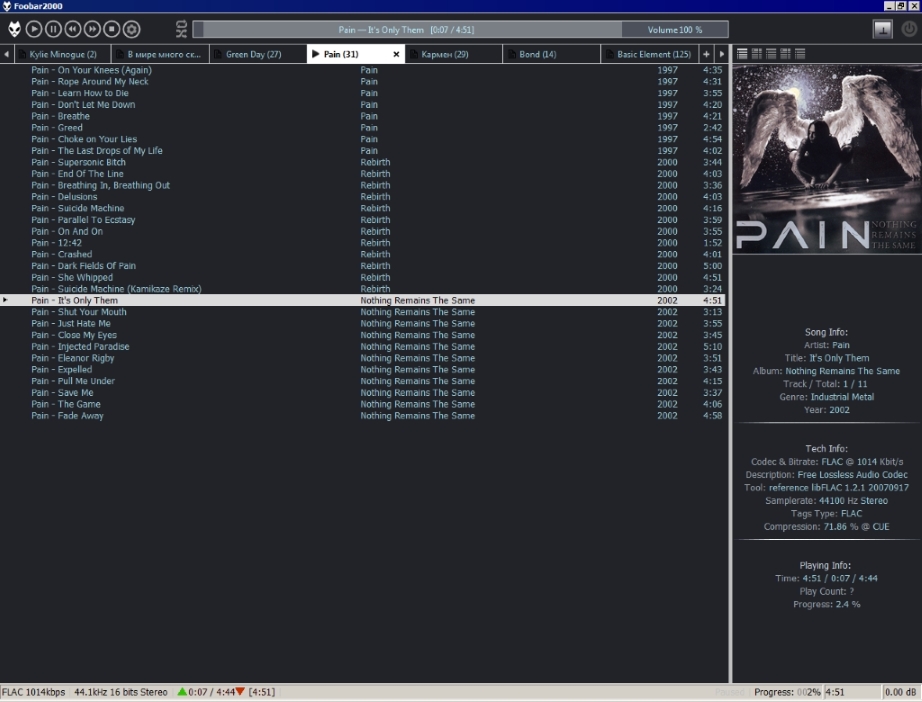Select track 'Pain - 12:42'

[x=362, y=243]
